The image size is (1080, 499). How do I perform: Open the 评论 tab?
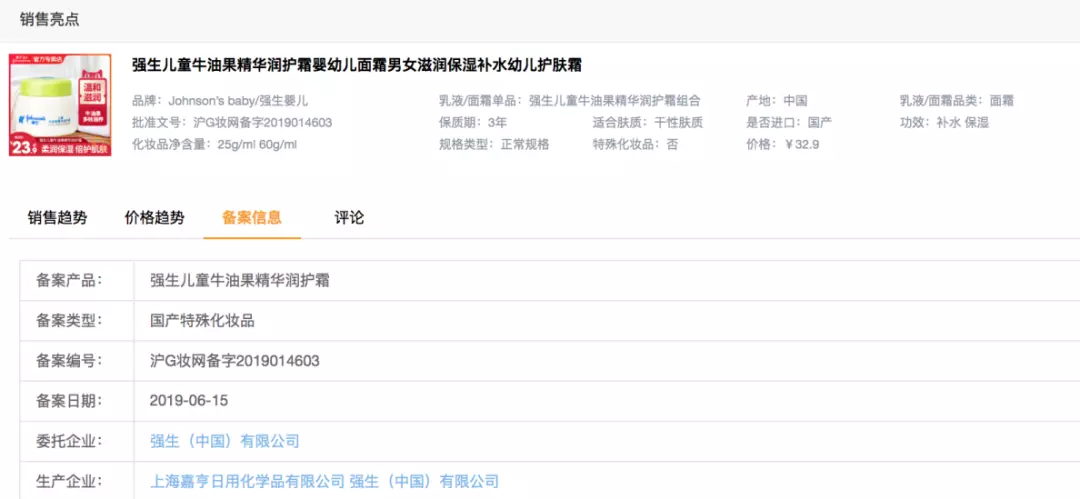click(x=349, y=218)
